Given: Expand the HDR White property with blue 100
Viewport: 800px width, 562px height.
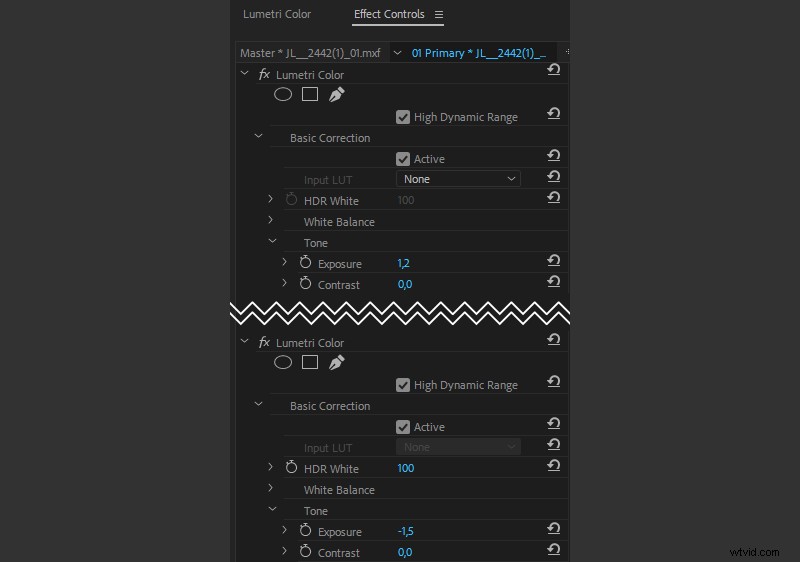Looking at the screenshot, I should click(270, 467).
